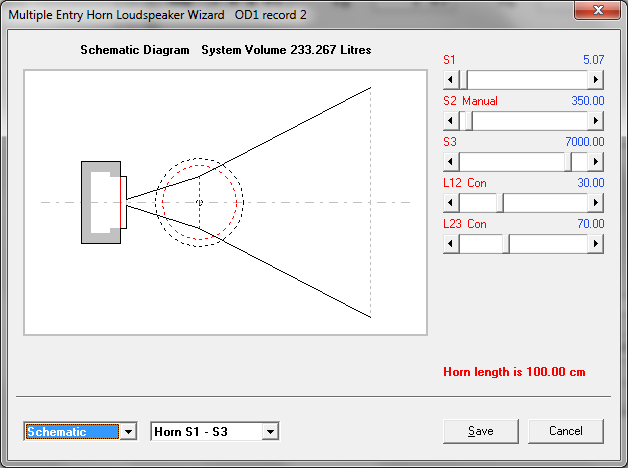Click the S2 value 350.00
The height and width of the screenshot is (468, 628).
(x=588, y=101)
